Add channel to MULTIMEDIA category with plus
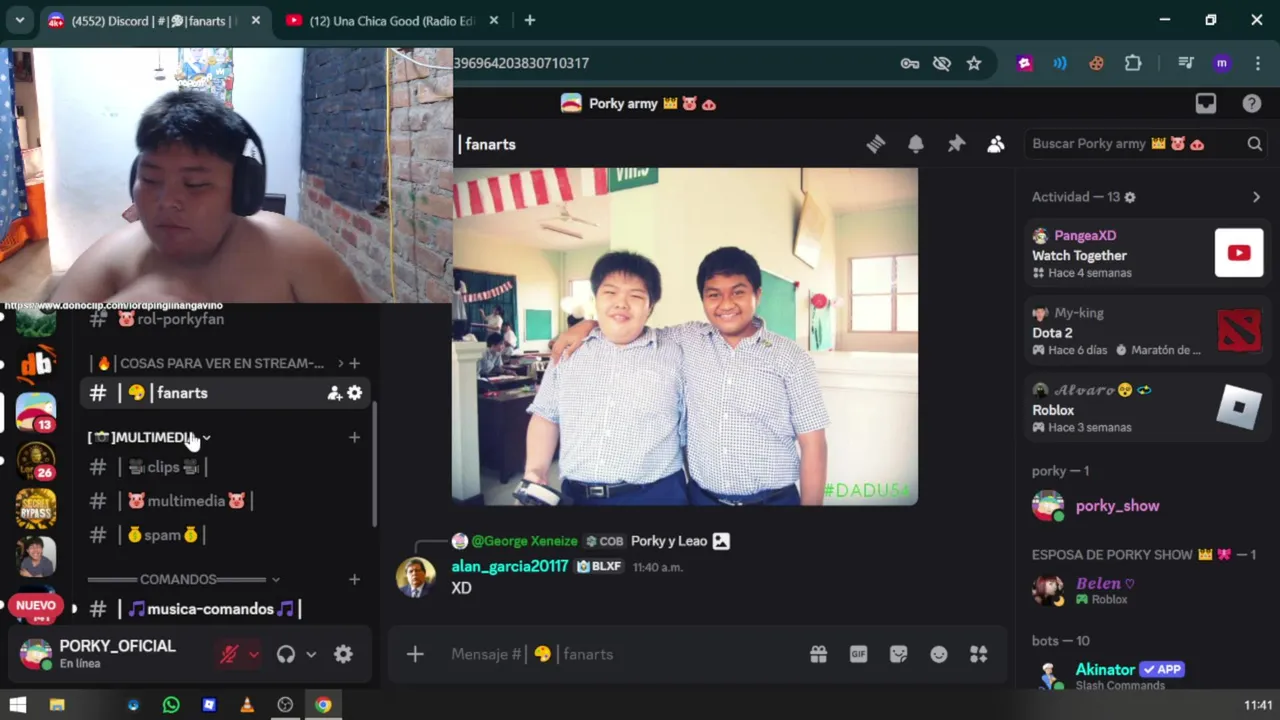1280x720 pixels. (x=354, y=437)
